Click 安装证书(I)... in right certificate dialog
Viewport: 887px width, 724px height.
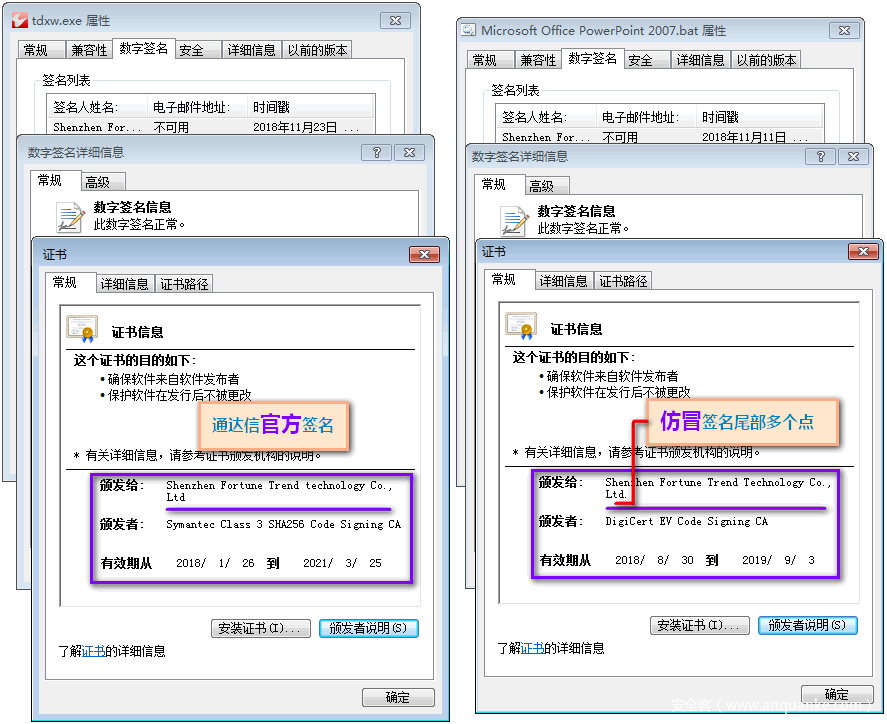[700, 625]
